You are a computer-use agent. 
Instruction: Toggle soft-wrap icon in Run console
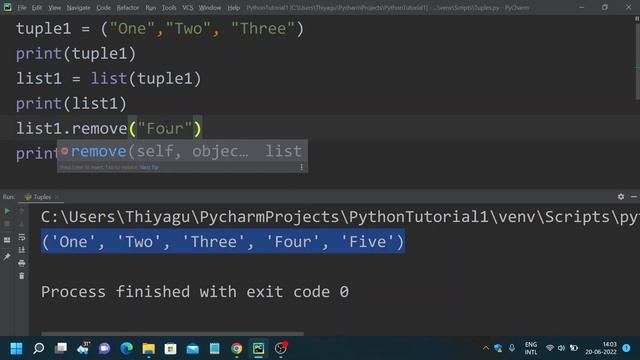point(22,237)
